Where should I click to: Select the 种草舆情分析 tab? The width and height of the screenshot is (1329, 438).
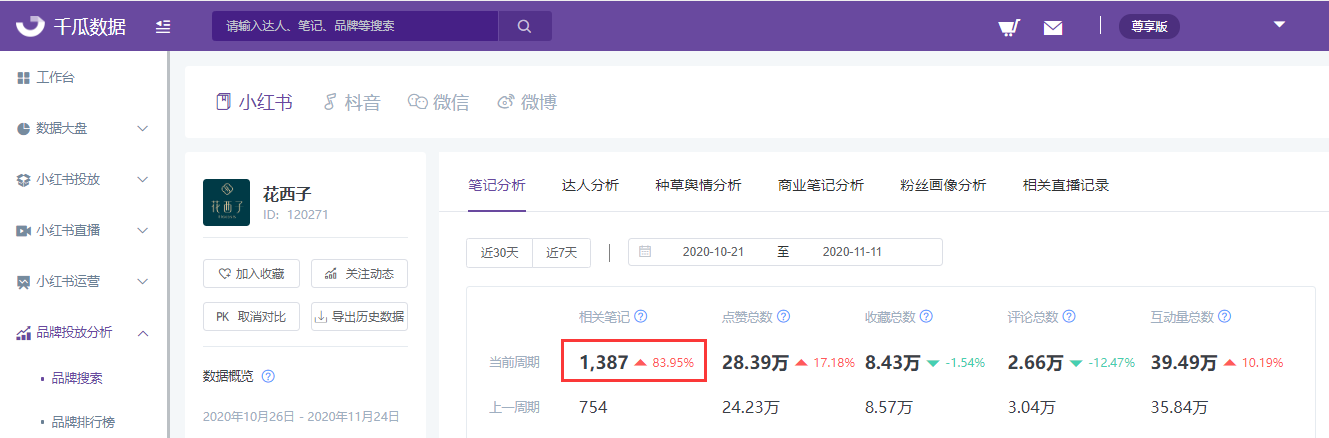click(698, 185)
